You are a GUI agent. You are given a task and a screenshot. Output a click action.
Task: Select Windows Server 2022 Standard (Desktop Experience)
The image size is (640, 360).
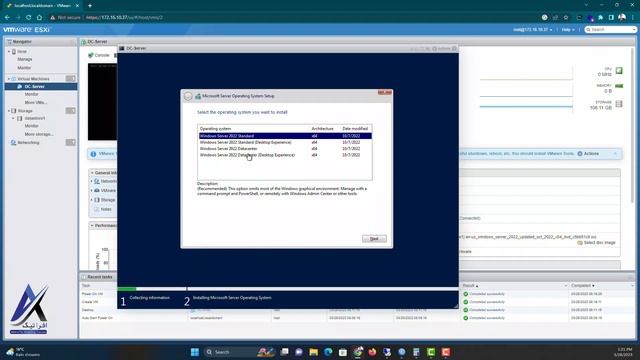(x=285, y=142)
